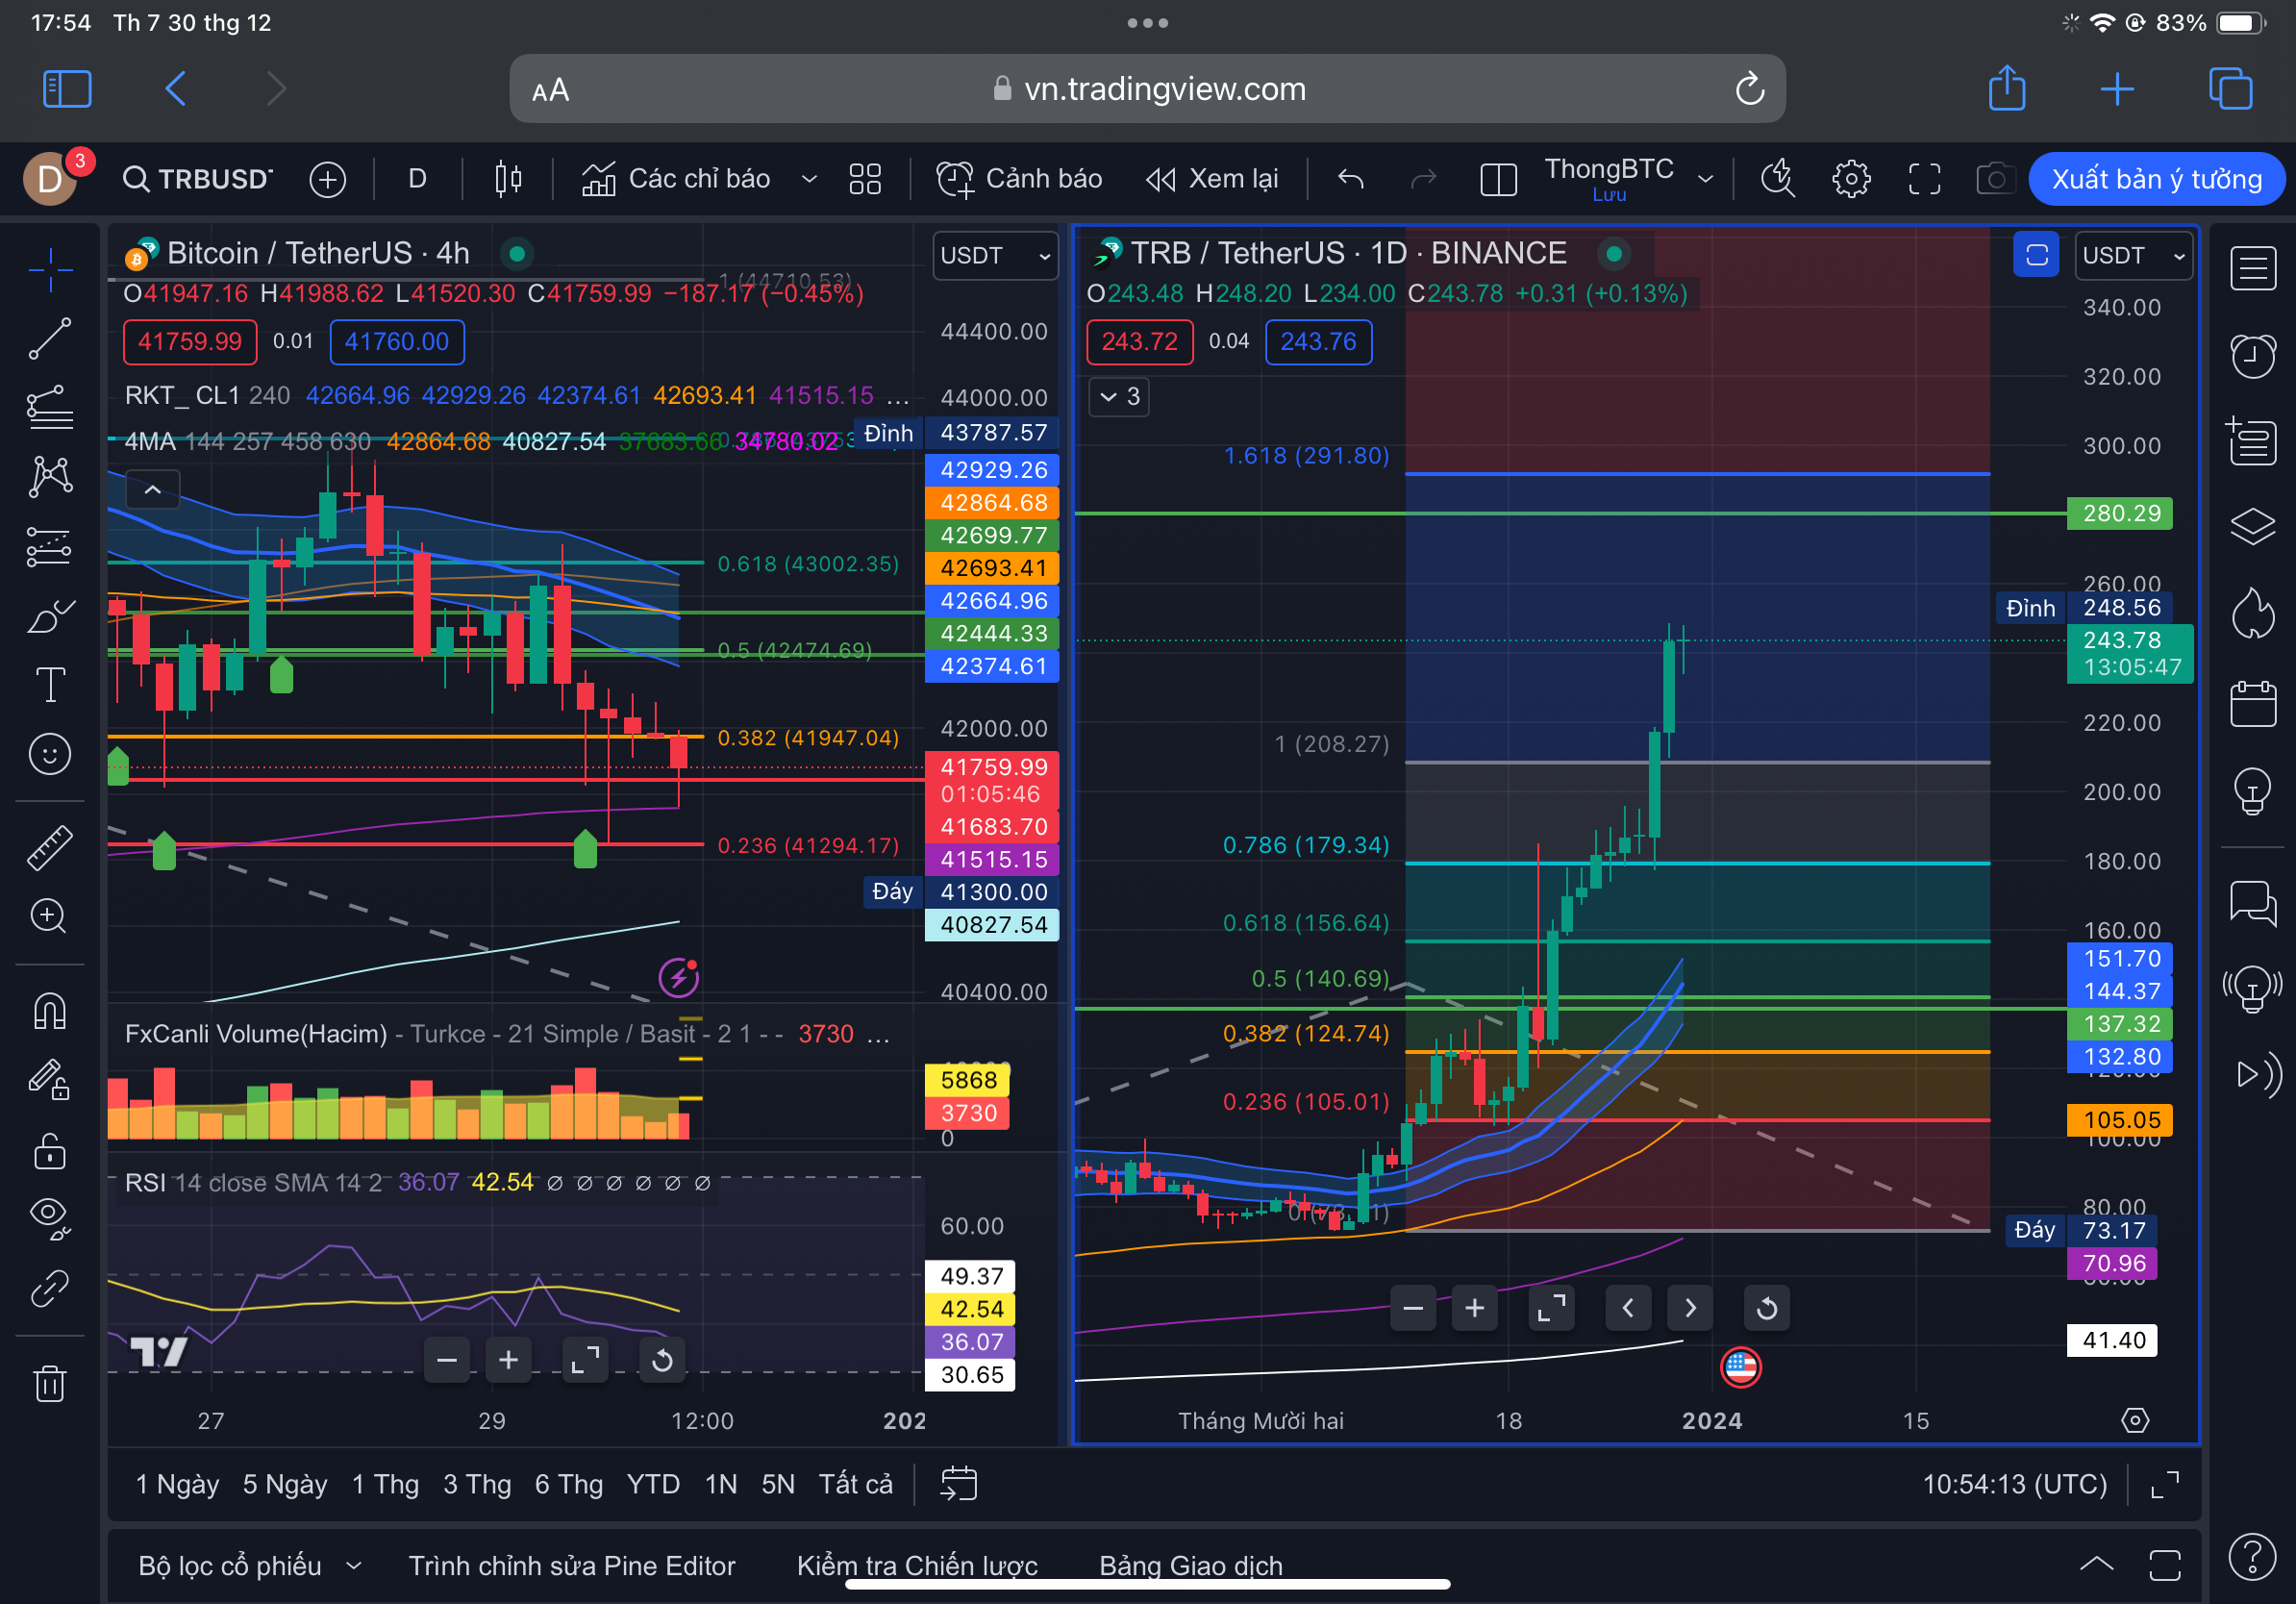Image resolution: width=2296 pixels, height=1604 pixels.
Task: Add symbol to compare with plus icon
Action: (x=328, y=179)
